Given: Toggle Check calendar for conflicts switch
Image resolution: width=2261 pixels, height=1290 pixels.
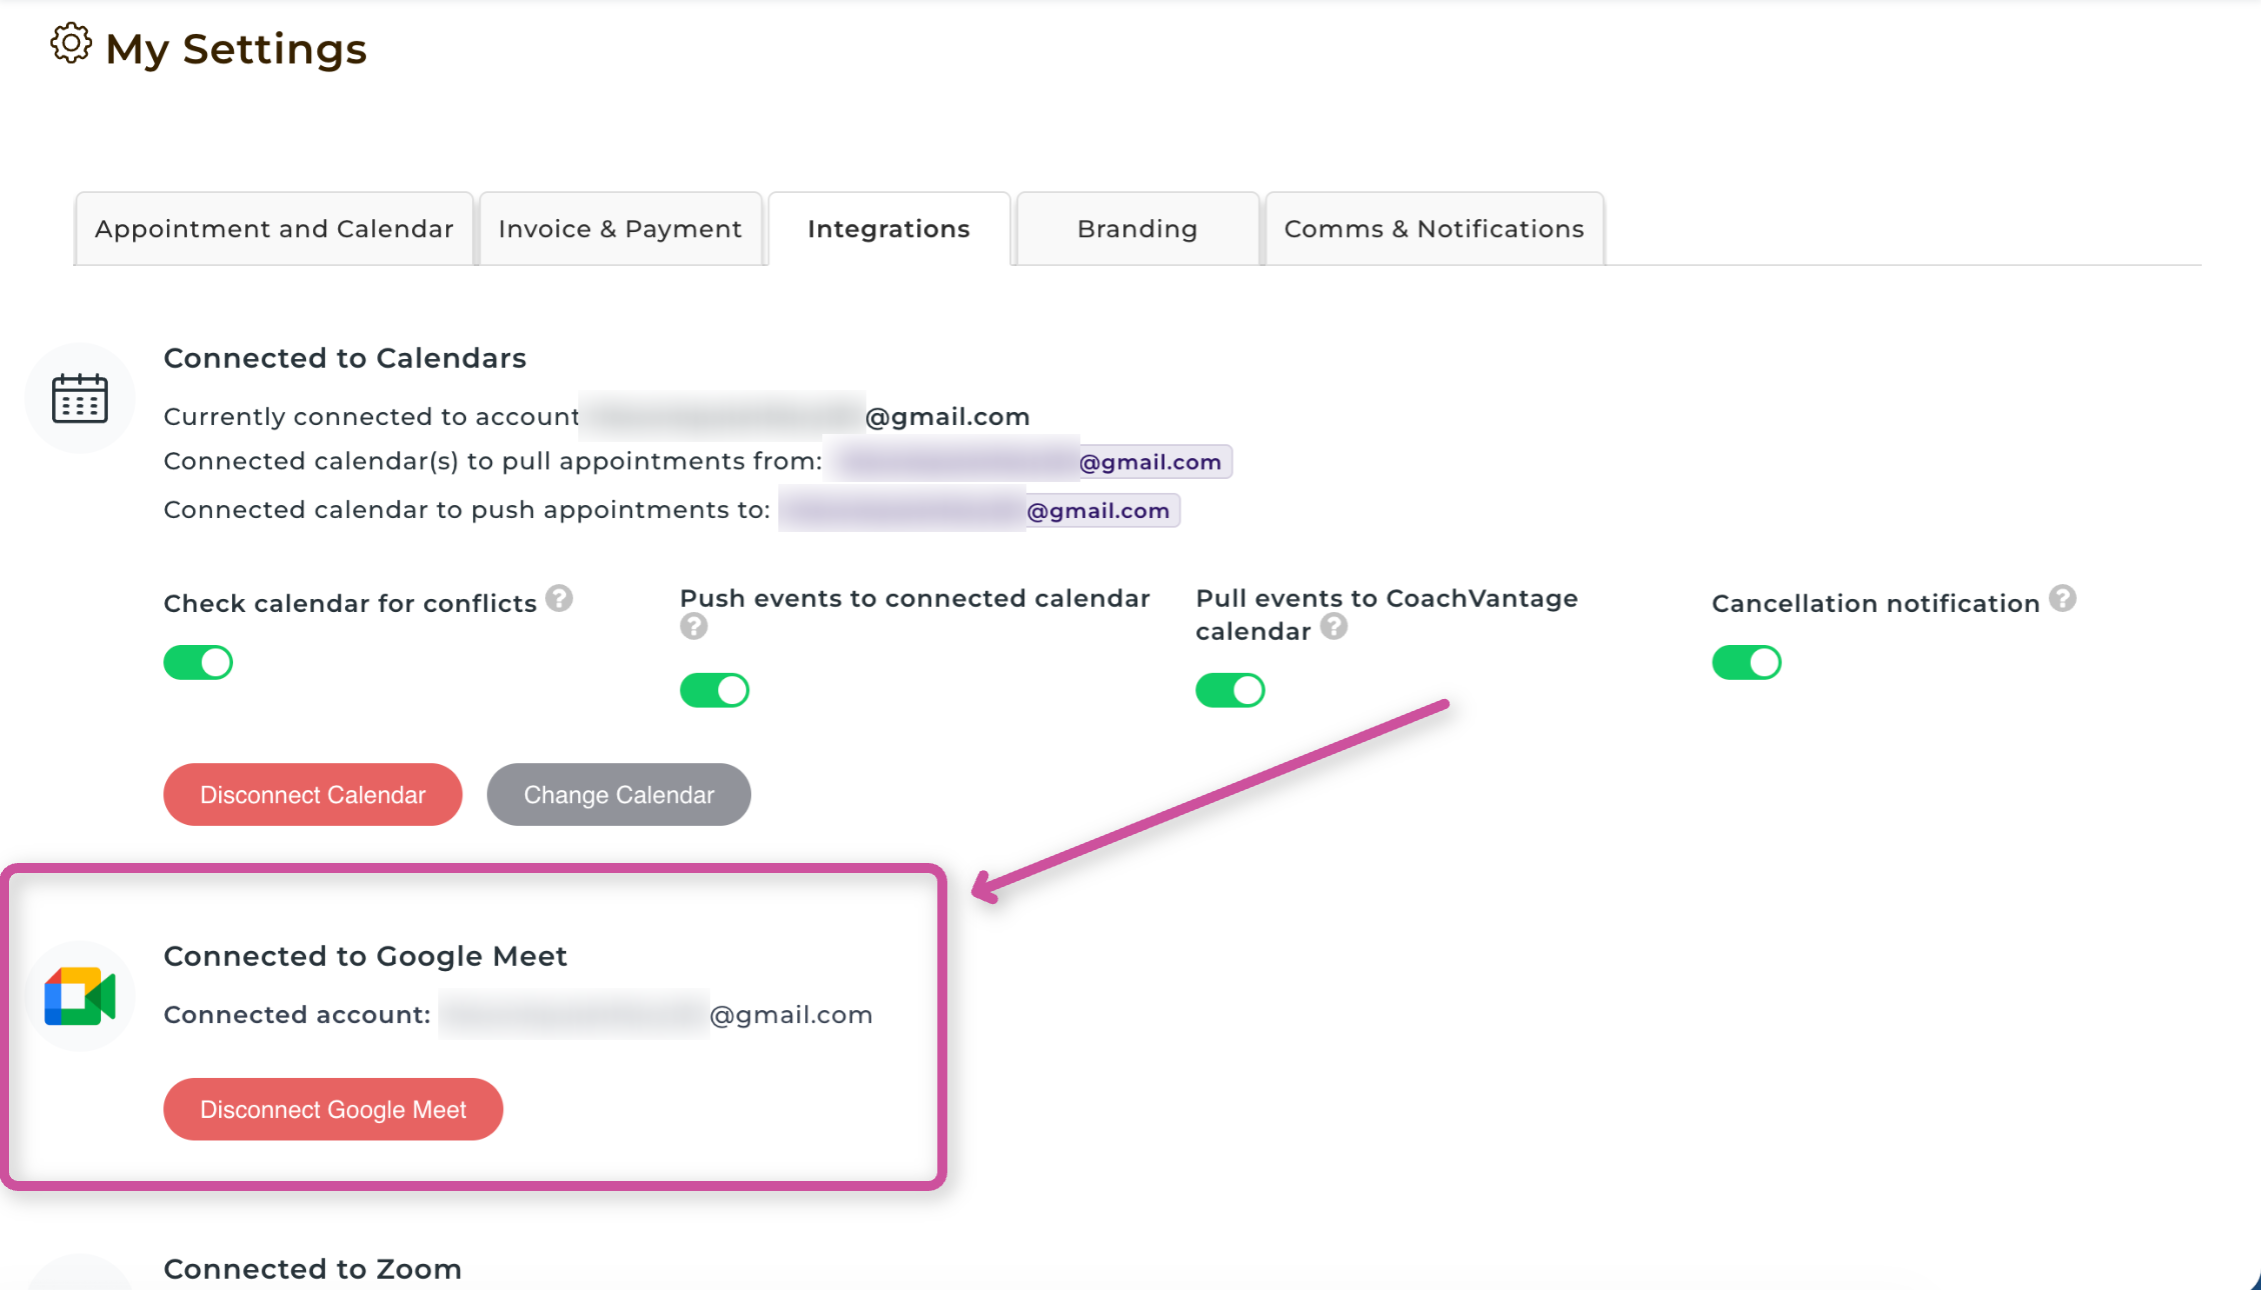Looking at the screenshot, I should pos(198,662).
